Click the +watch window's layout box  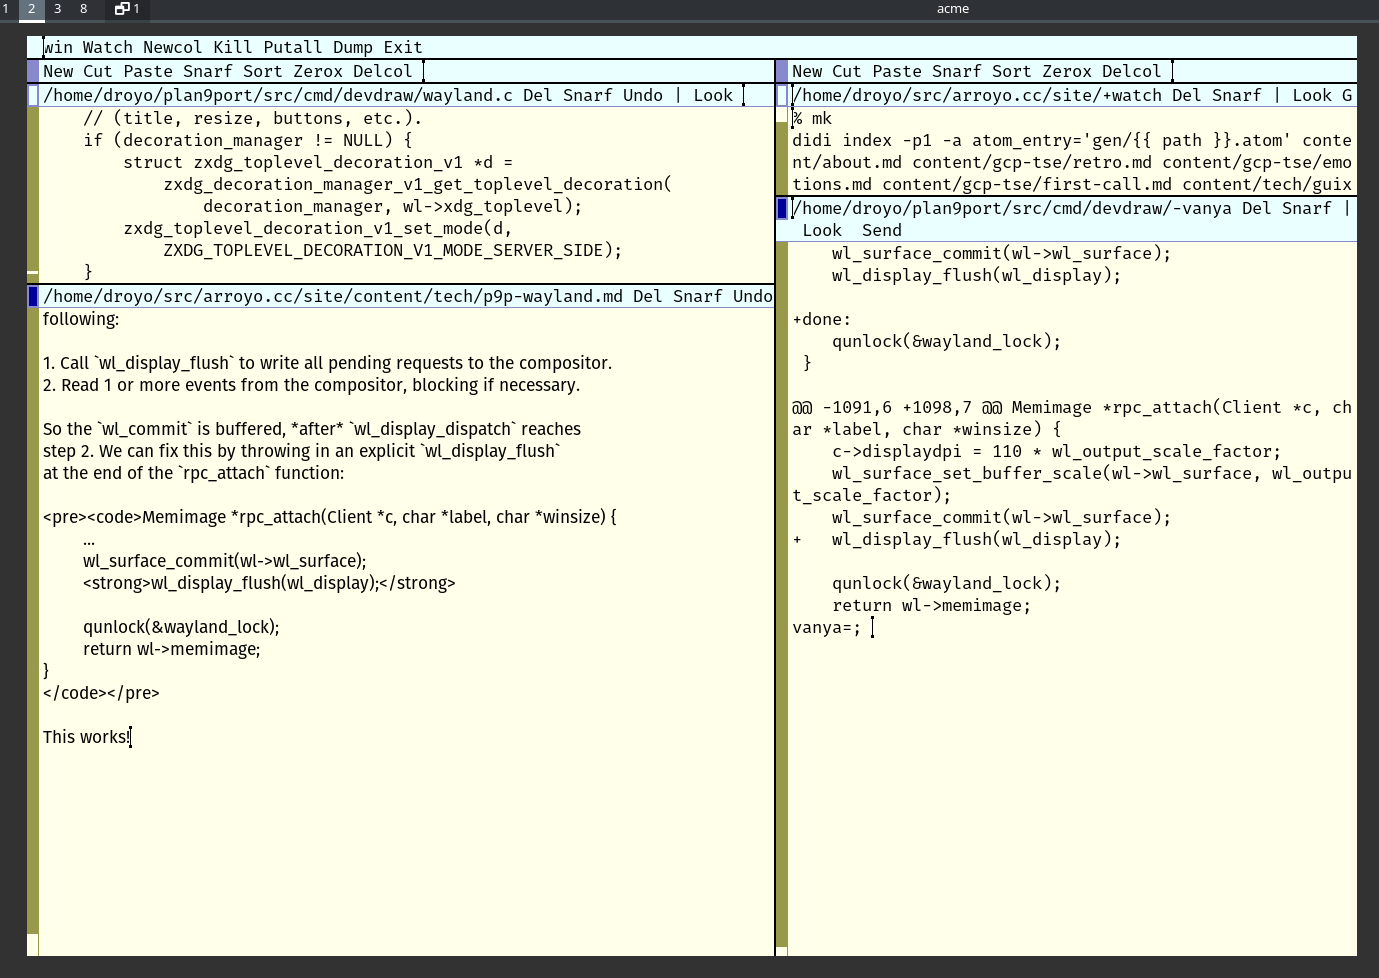tap(782, 95)
